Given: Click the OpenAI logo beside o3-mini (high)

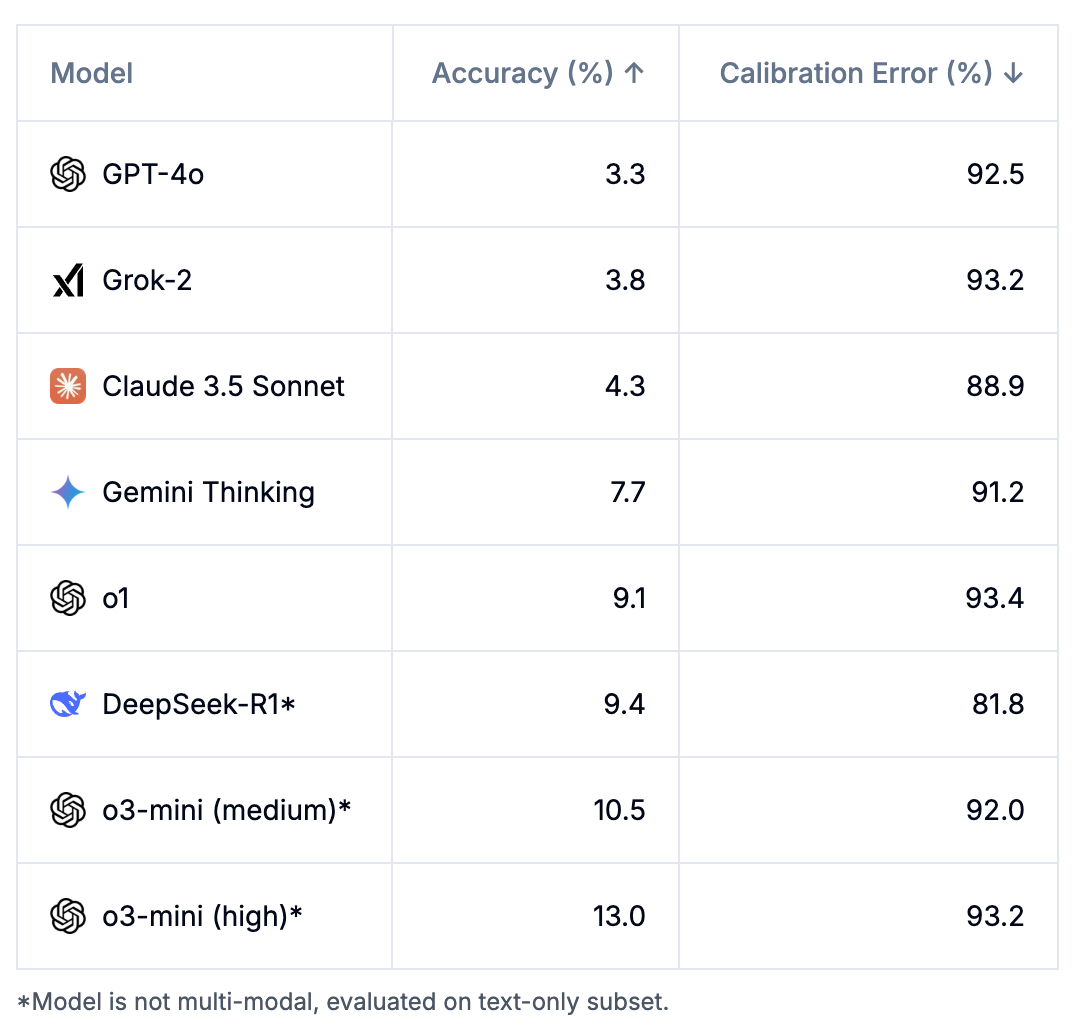Looking at the screenshot, I should click(x=68, y=916).
